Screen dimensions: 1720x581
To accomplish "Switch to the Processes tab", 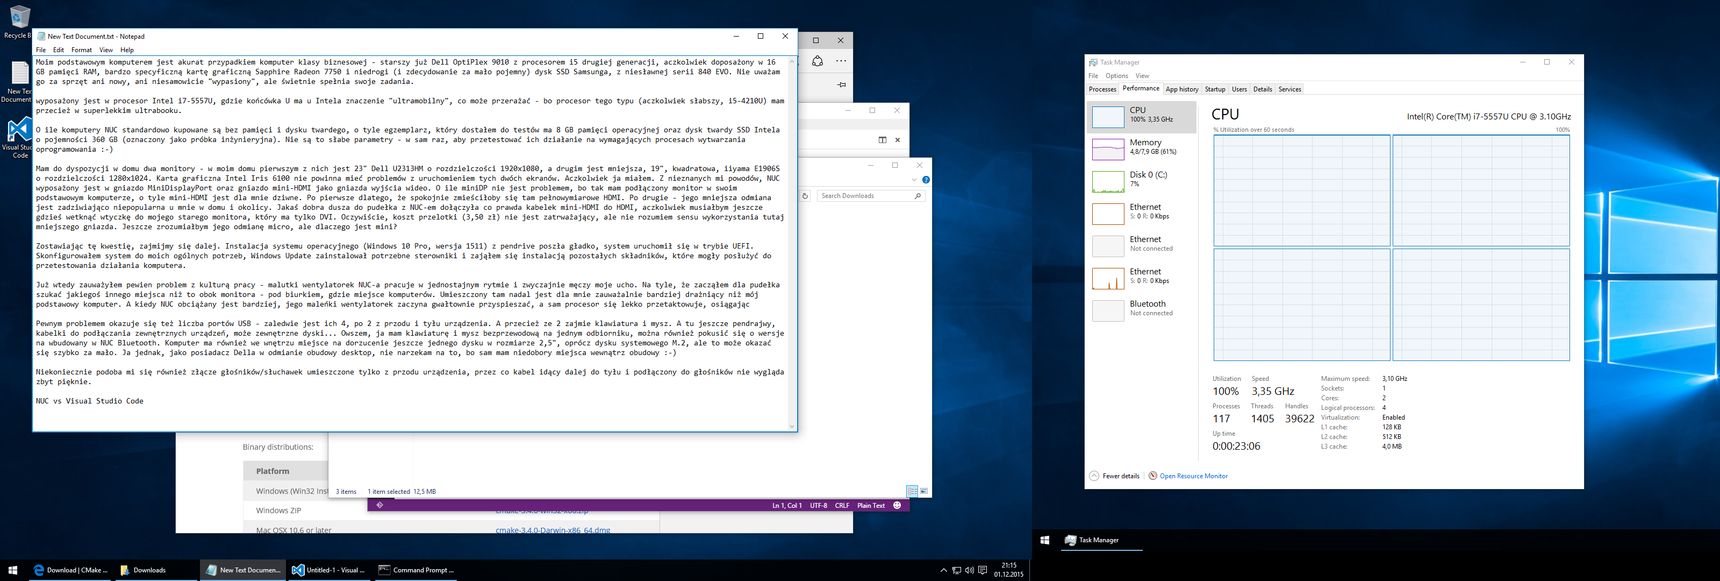I will (1102, 89).
